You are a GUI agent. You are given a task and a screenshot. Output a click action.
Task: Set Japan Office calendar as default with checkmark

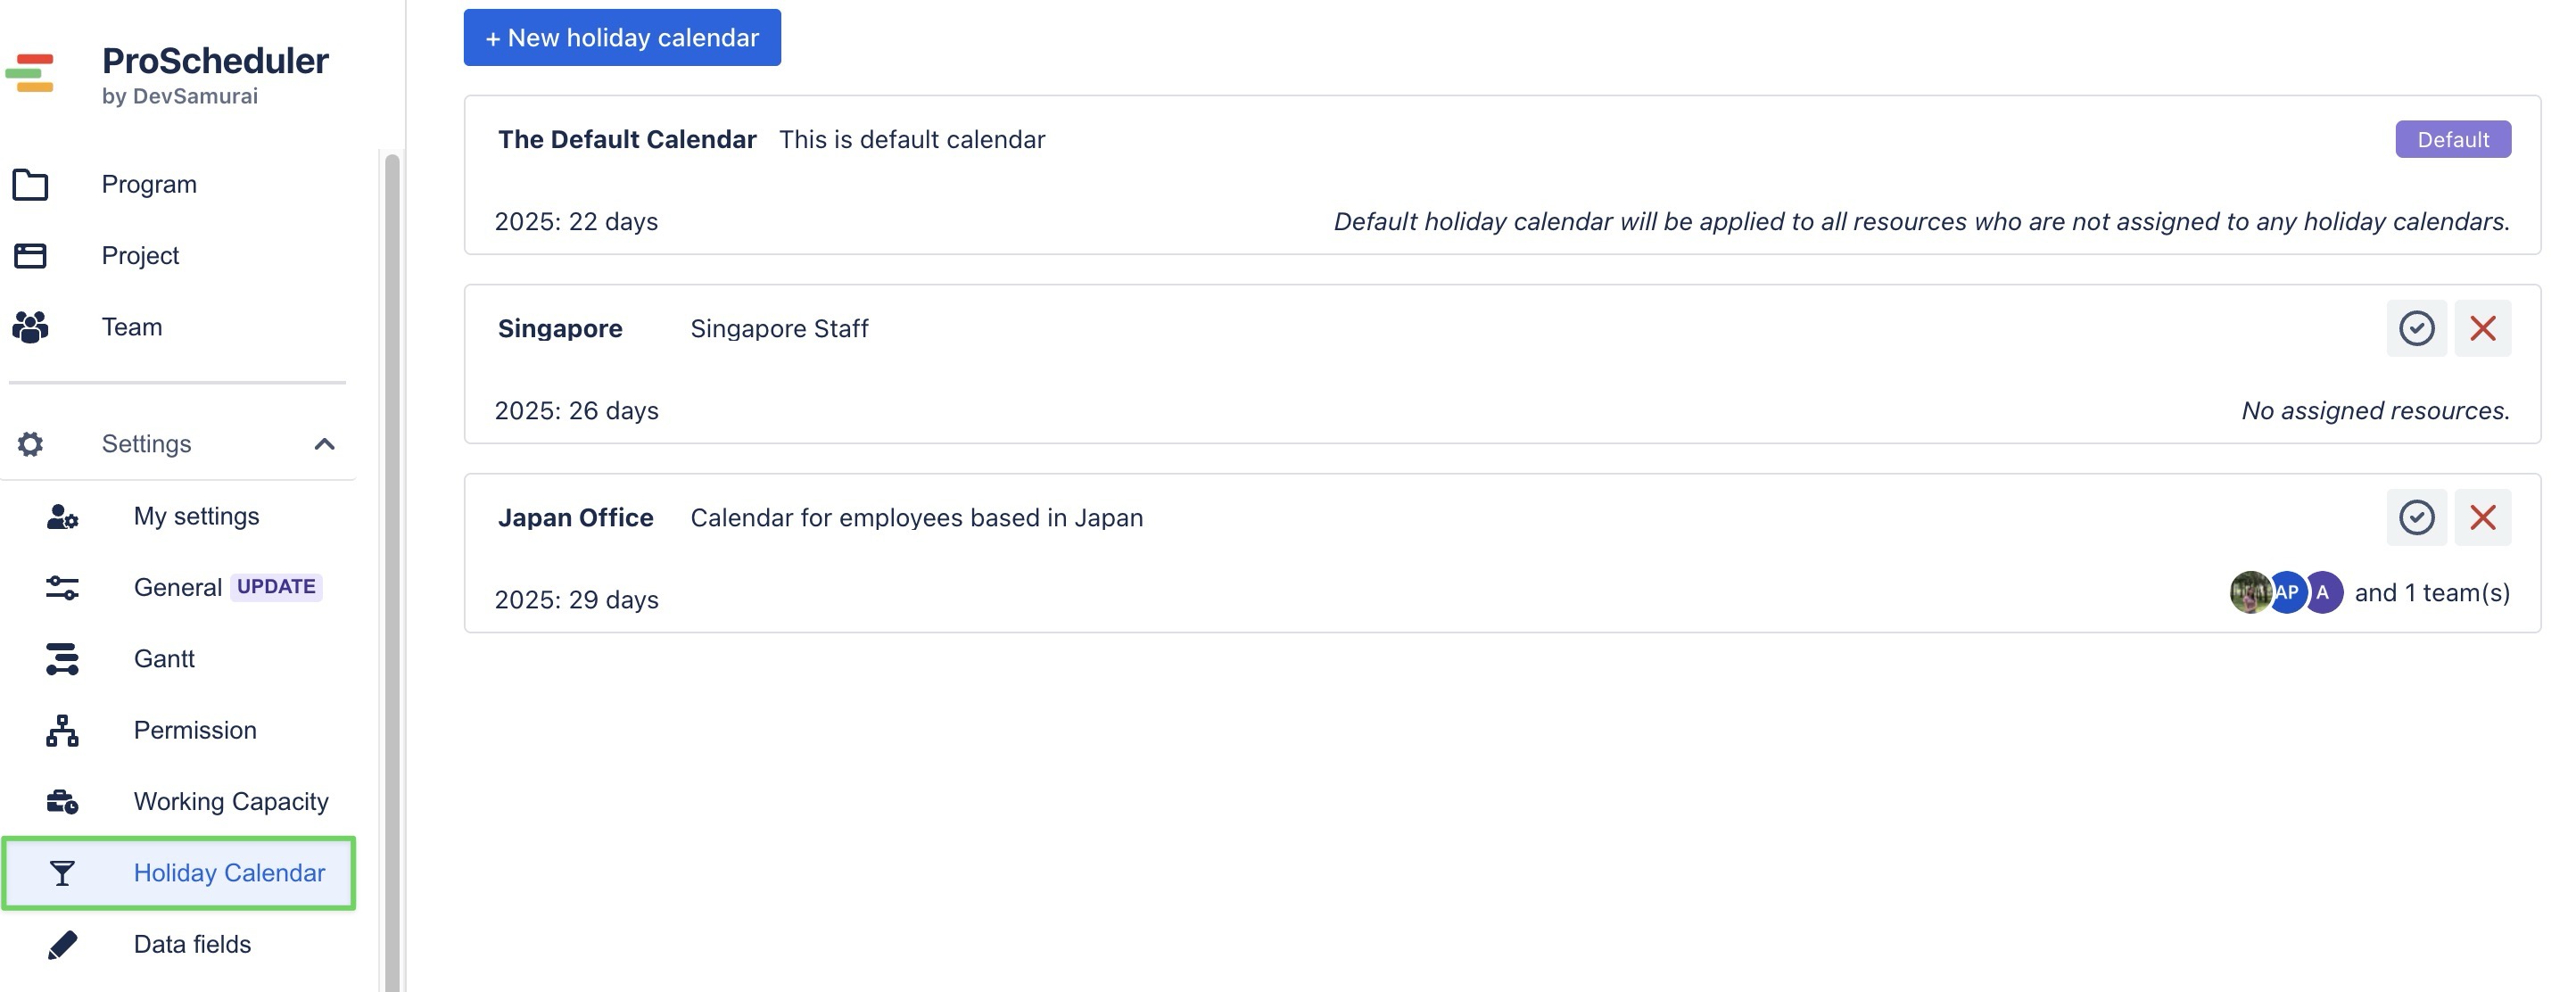(x=2416, y=517)
